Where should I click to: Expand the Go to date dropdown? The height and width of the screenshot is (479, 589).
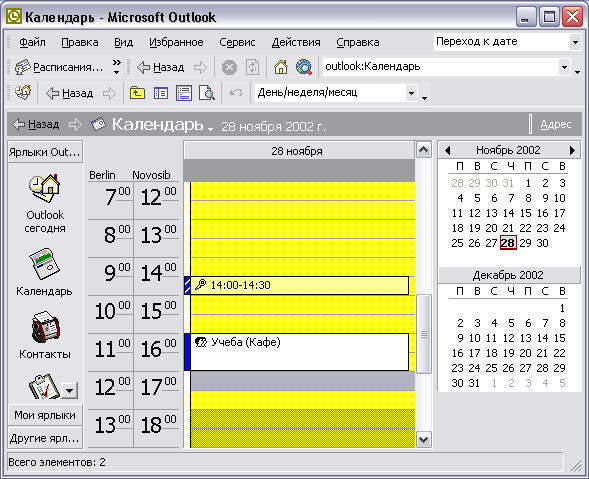click(x=575, y=42)
